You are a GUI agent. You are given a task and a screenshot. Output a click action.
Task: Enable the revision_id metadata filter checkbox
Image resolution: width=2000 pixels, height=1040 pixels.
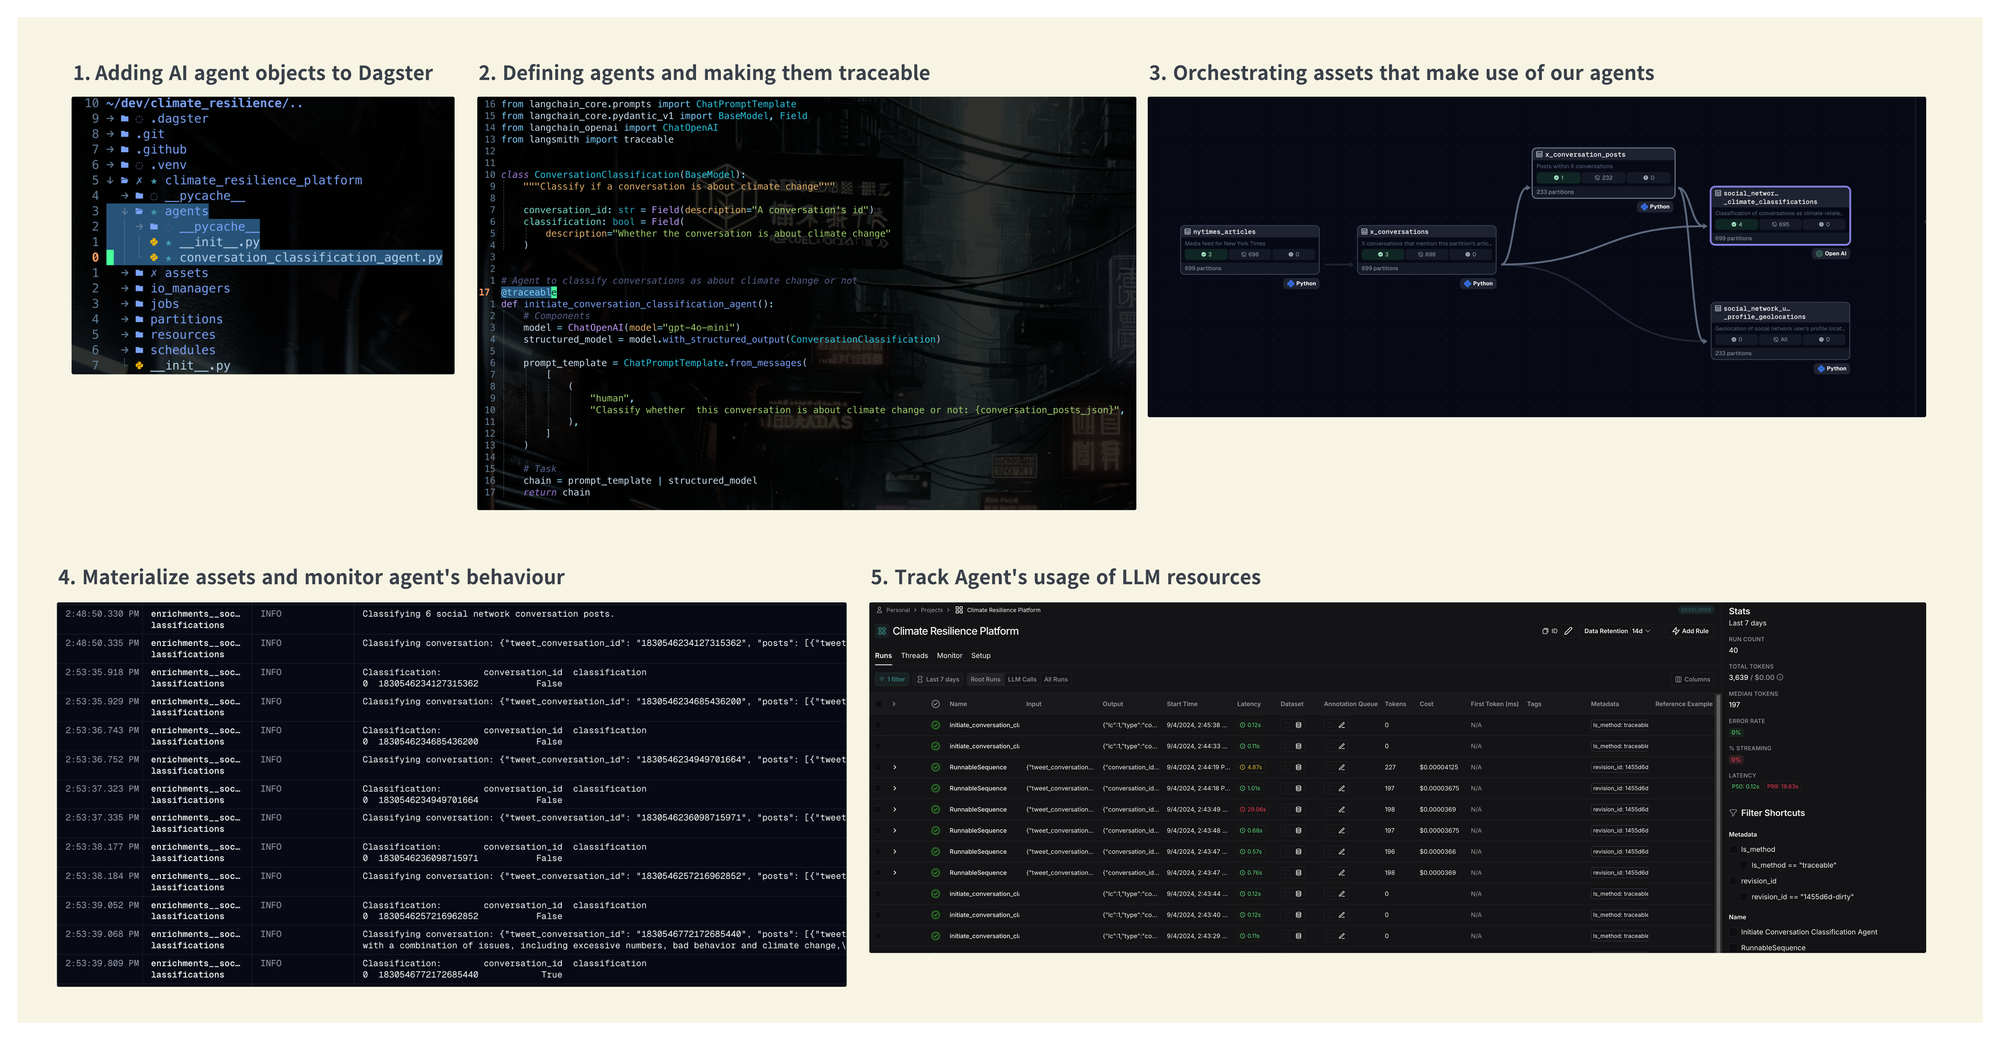[1733, 880]
